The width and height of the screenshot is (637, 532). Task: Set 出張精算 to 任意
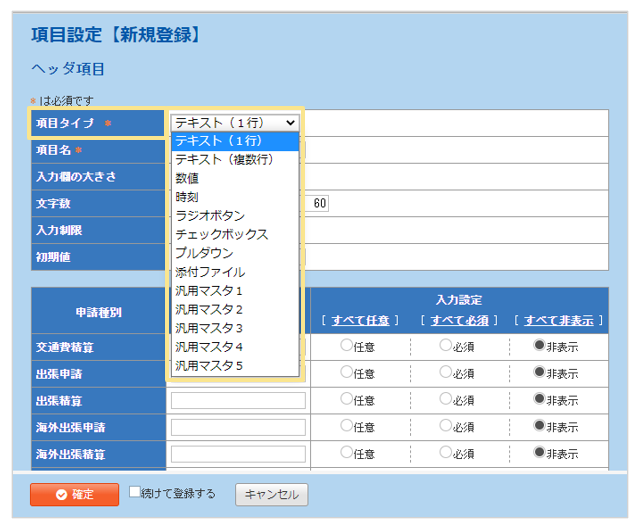point(347,399)
